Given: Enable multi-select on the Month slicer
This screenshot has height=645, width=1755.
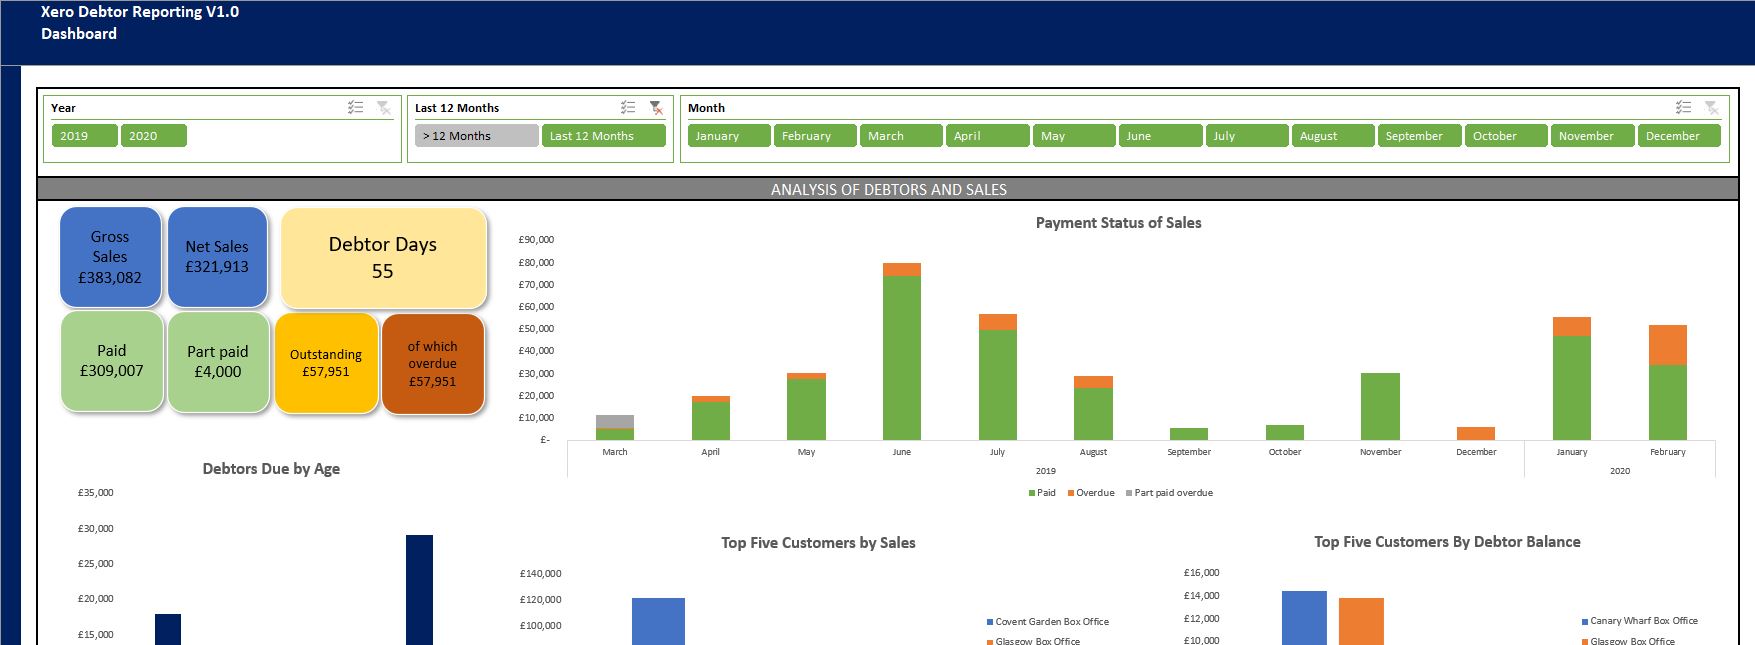Looking at the screenshot, I should (x=1683, y=107).
